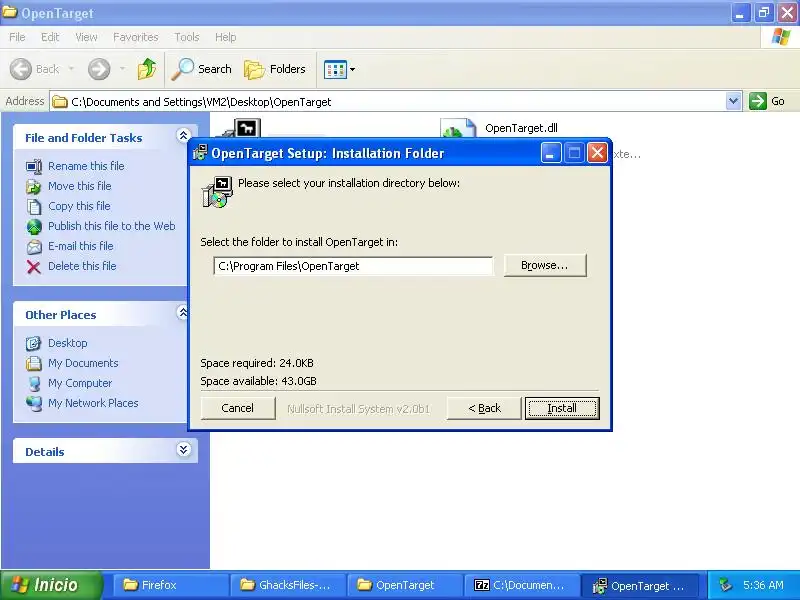This screenshot has height=600, width=800.
Task: Click the OpenTarget installer icon in dialog
Action: (x=217, y=192)
